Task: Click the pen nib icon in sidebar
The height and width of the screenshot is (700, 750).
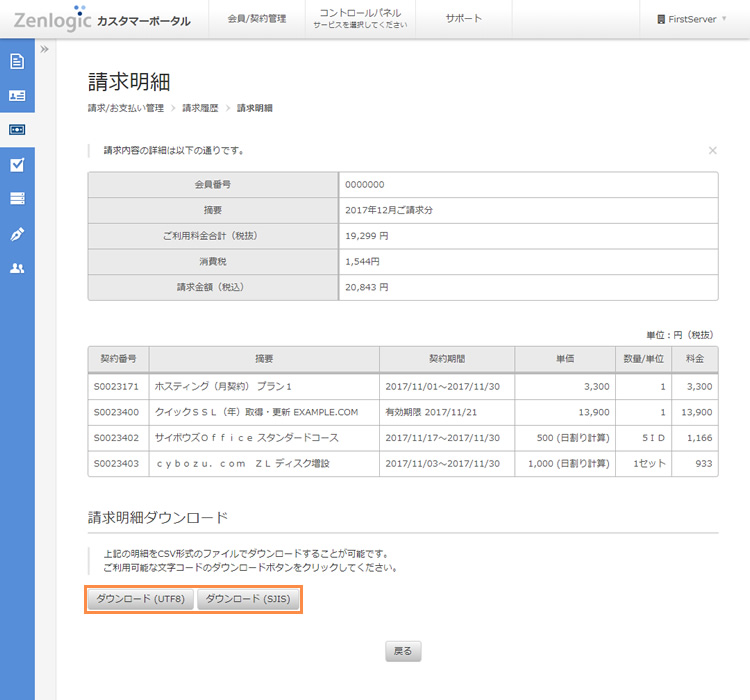Action: coord(17,234)
